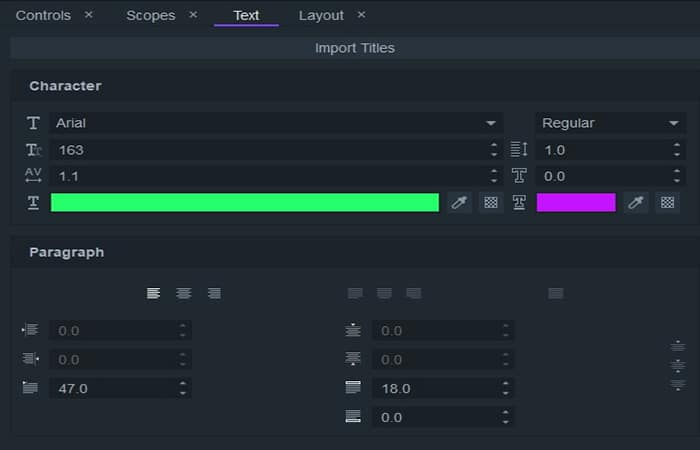
Task: Switch to the Scopes tab
Action: click(150, 15)
